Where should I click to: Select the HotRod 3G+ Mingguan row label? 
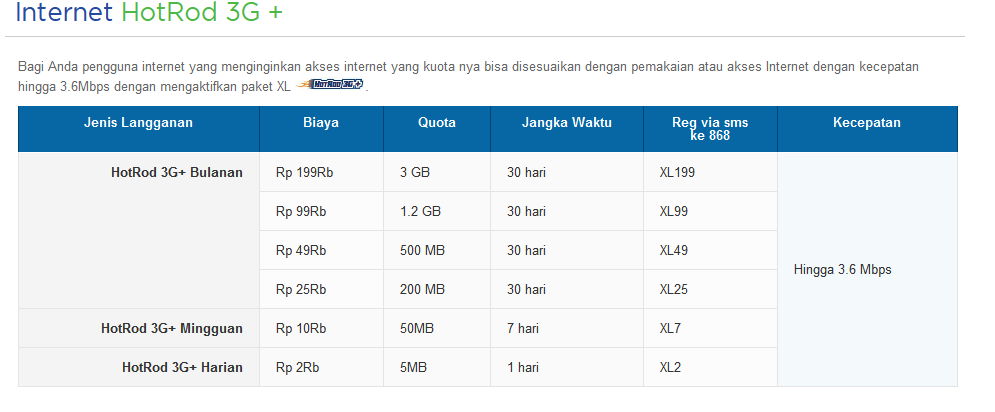[171, 329]
